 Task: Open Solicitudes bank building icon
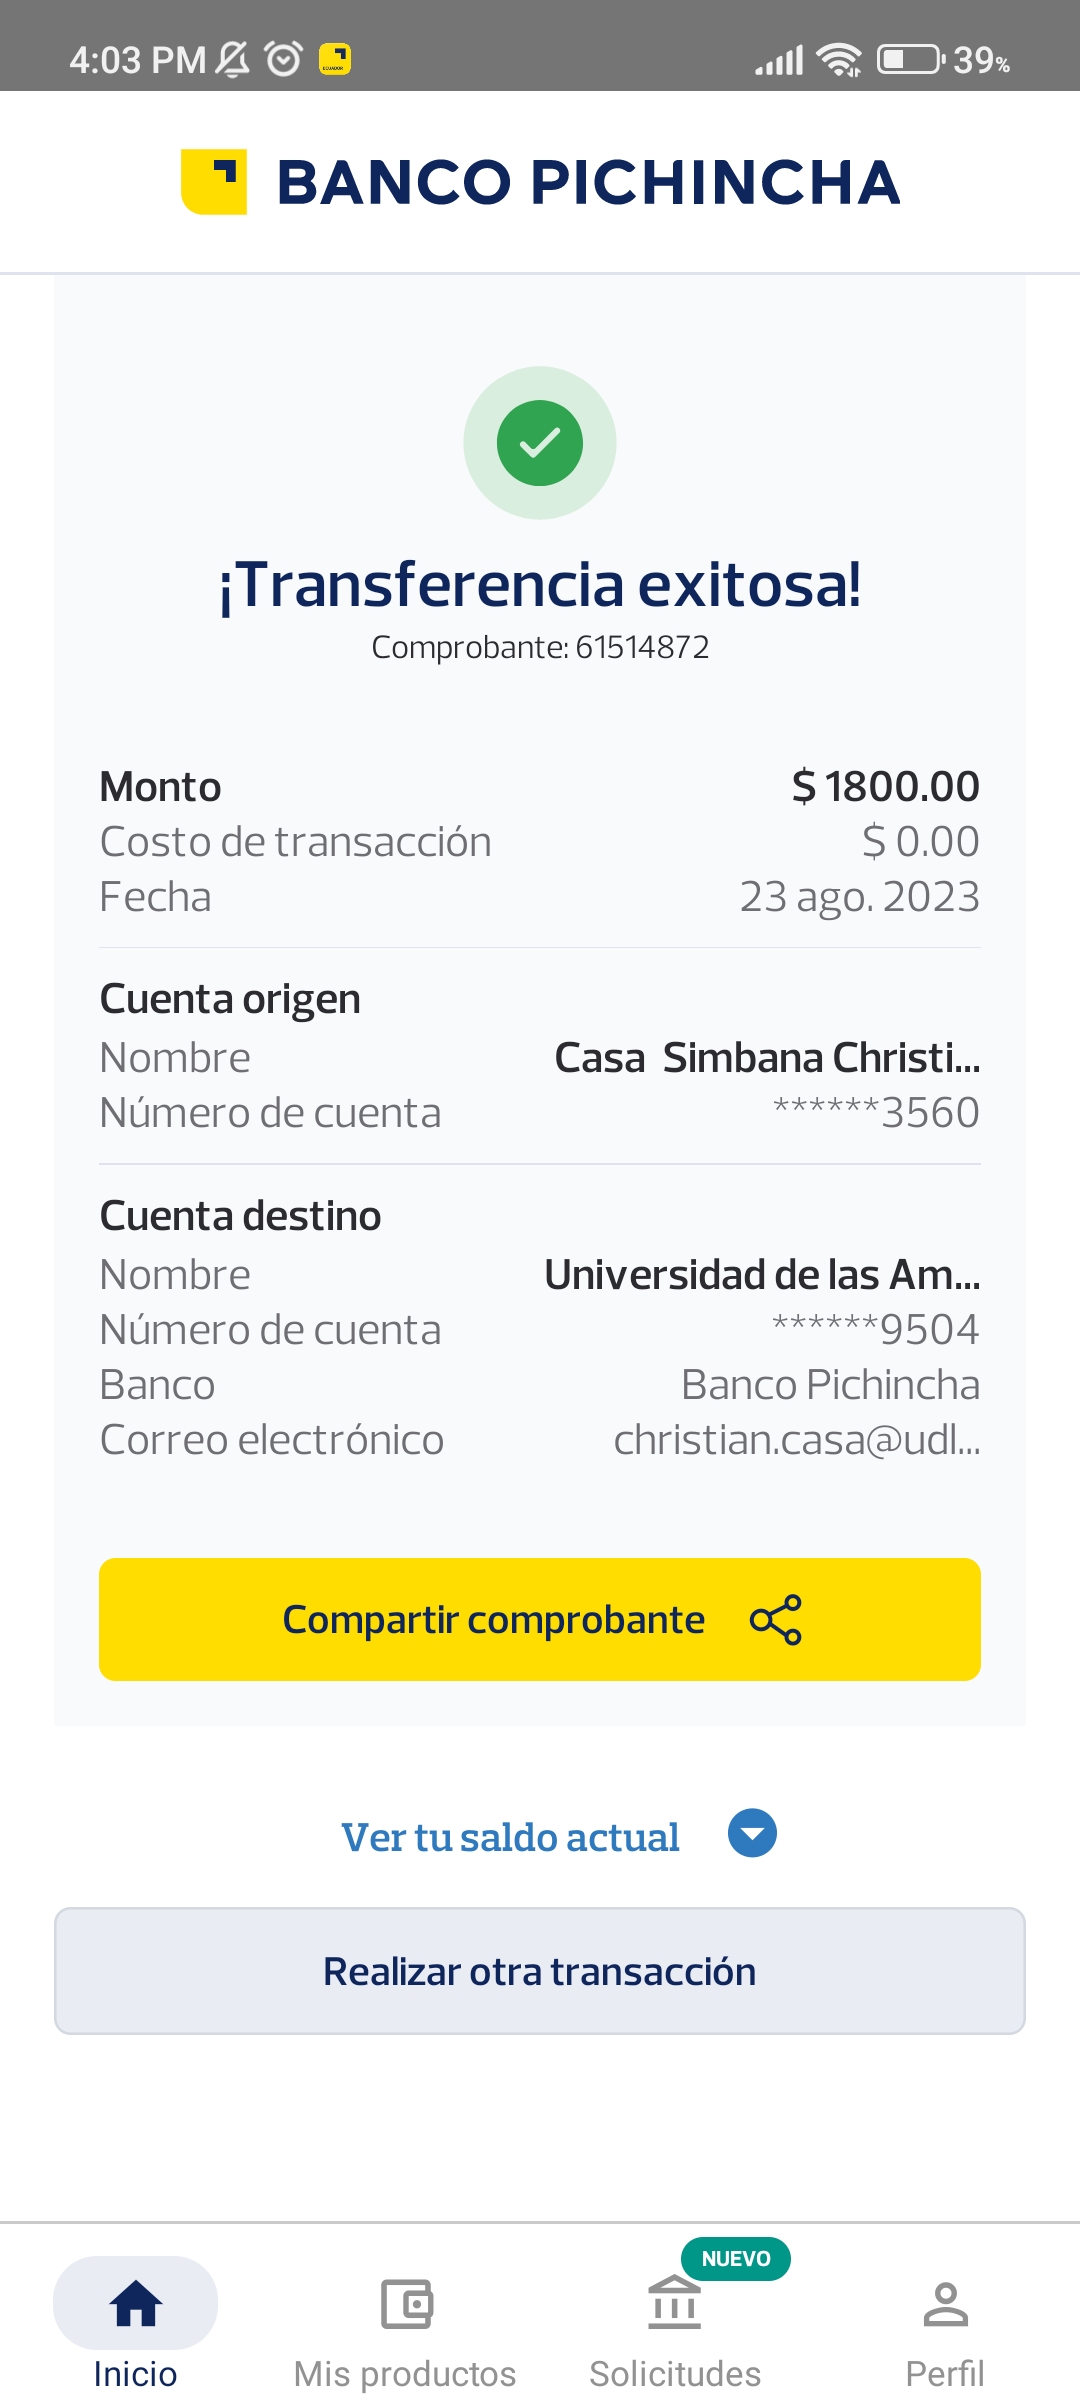[675, 2304]
